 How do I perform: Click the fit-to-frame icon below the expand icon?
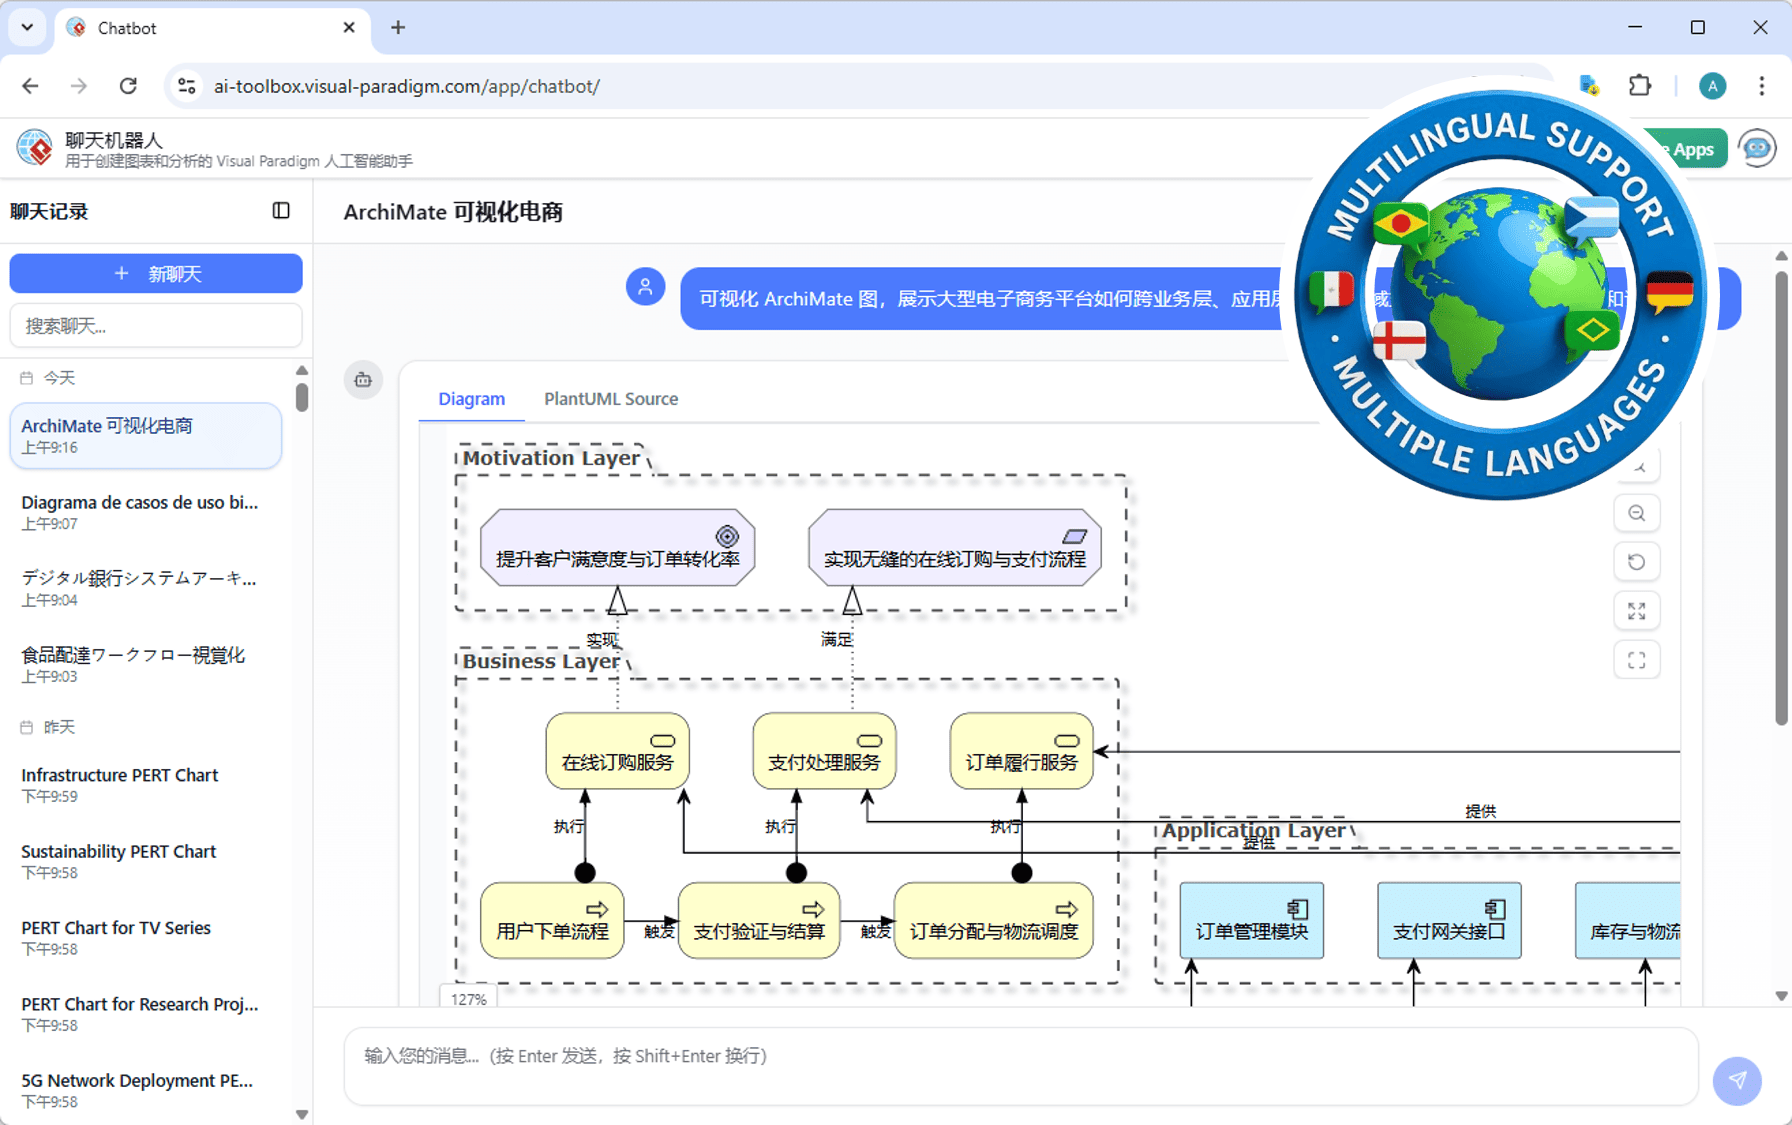click(1637, 659)
